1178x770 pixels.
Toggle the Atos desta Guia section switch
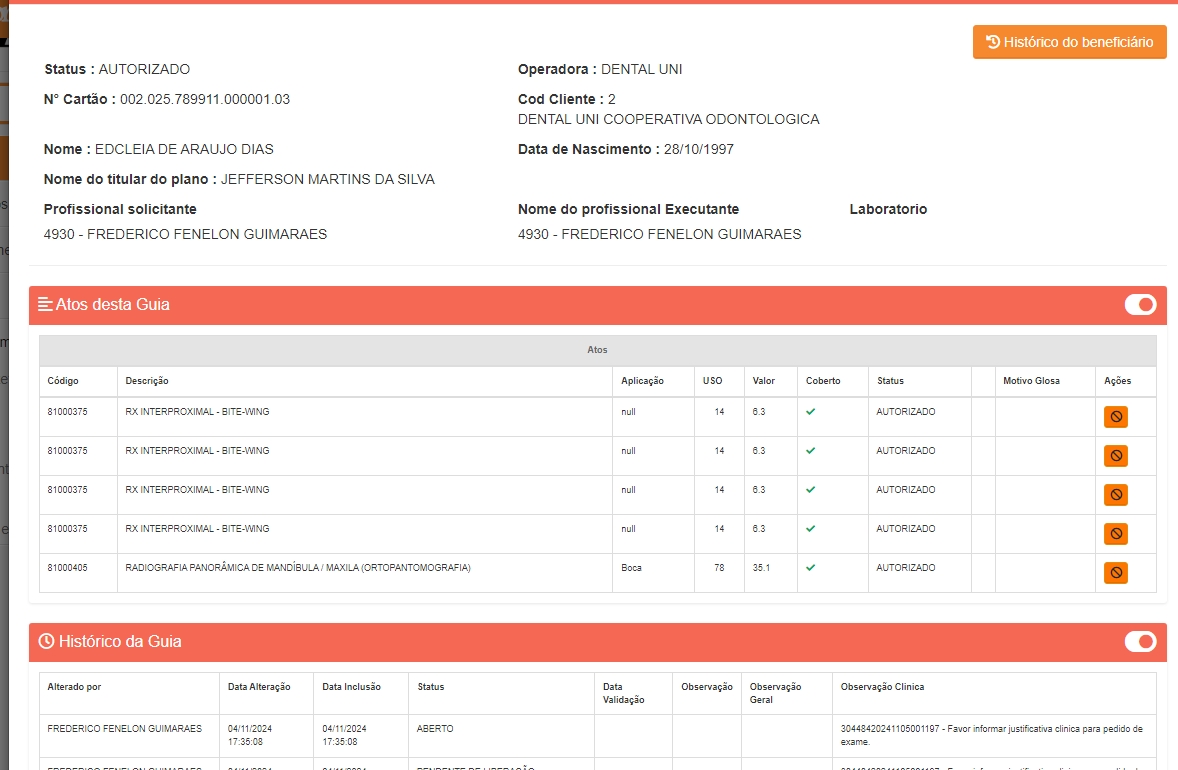pos(1140,305)
